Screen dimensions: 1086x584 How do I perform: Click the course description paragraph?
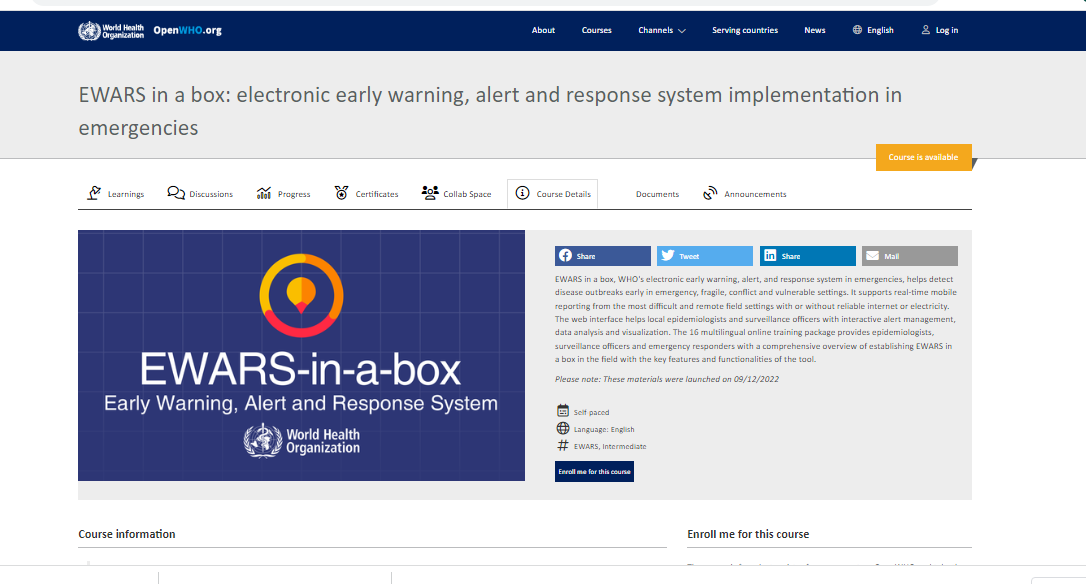[756, 319]
